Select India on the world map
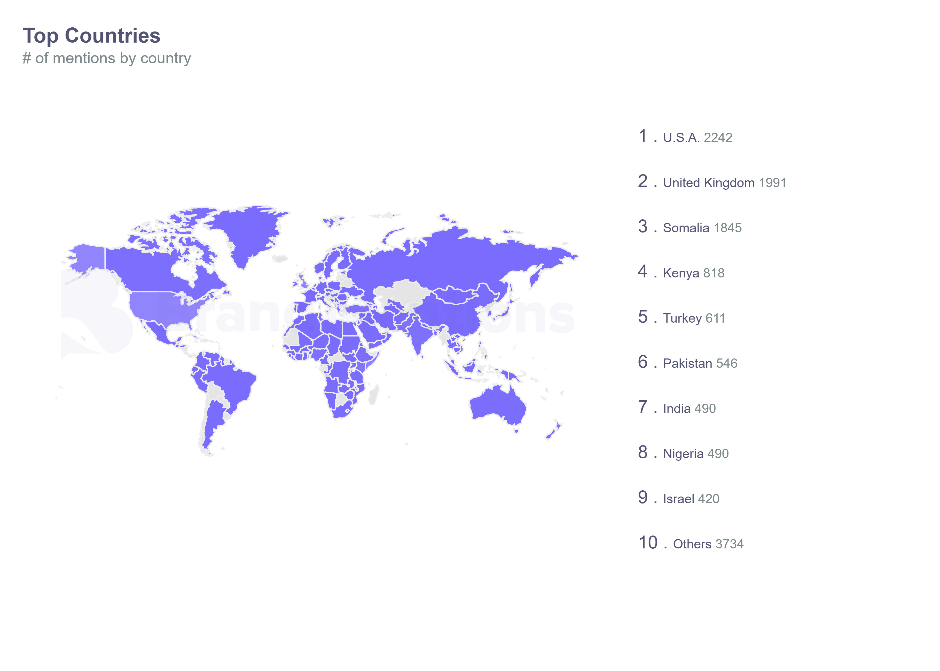The width and height of the screenshot is (940, 671). [x=424, y=338]
